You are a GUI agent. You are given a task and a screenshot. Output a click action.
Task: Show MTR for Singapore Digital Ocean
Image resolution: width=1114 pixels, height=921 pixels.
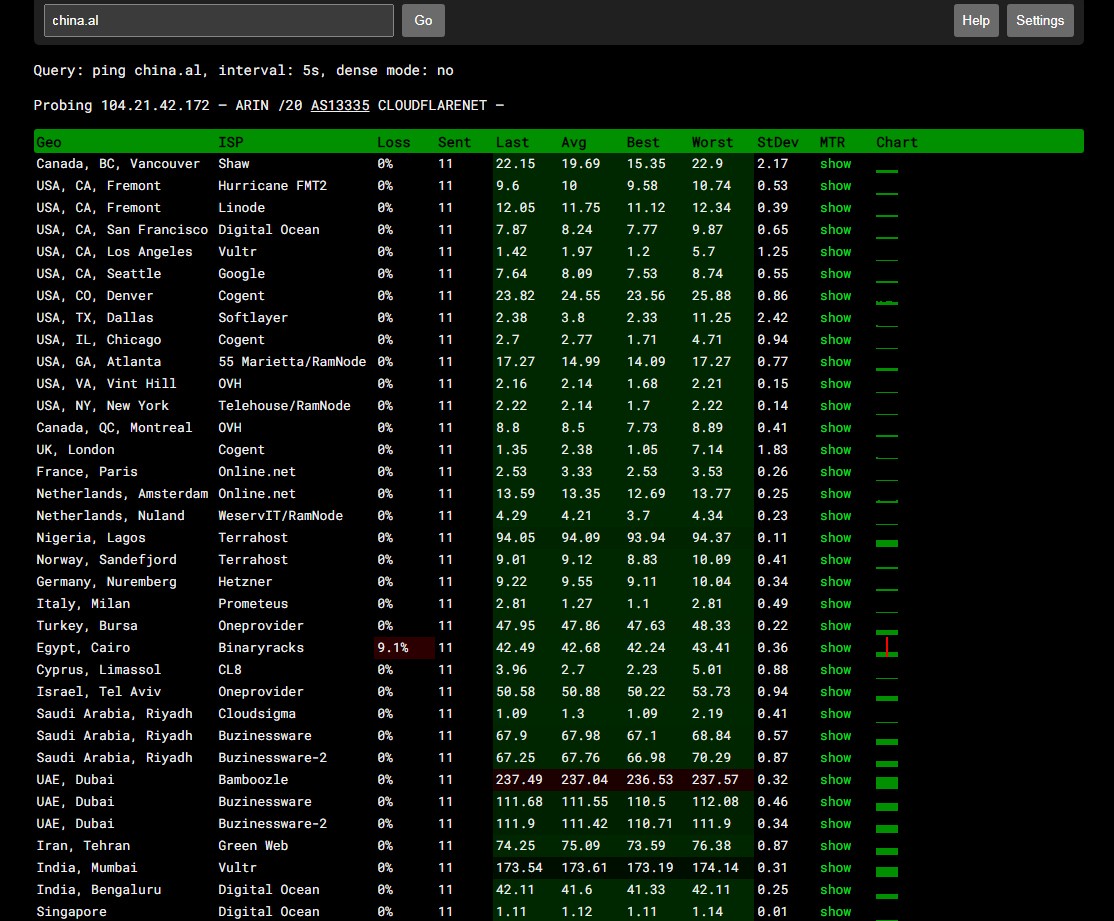pos(835,912)
